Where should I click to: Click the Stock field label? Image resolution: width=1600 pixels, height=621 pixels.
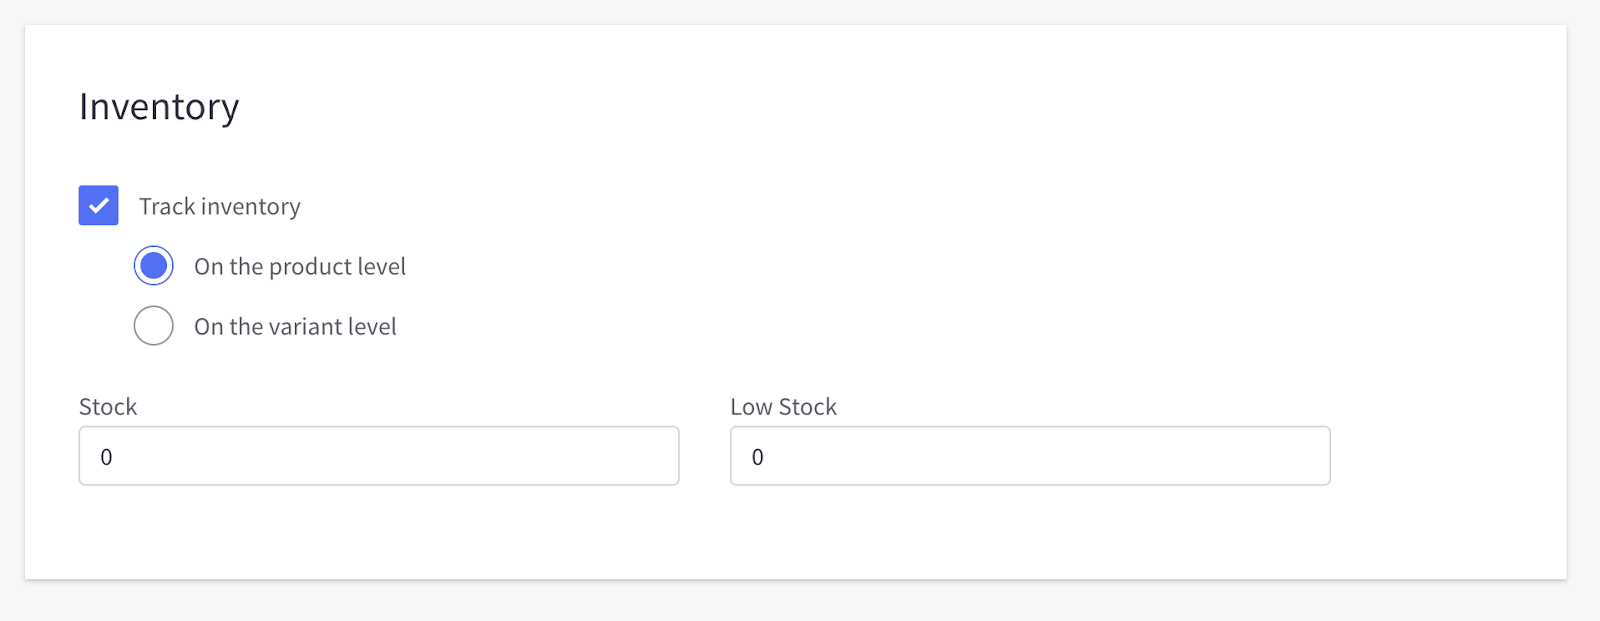point(108,406)
